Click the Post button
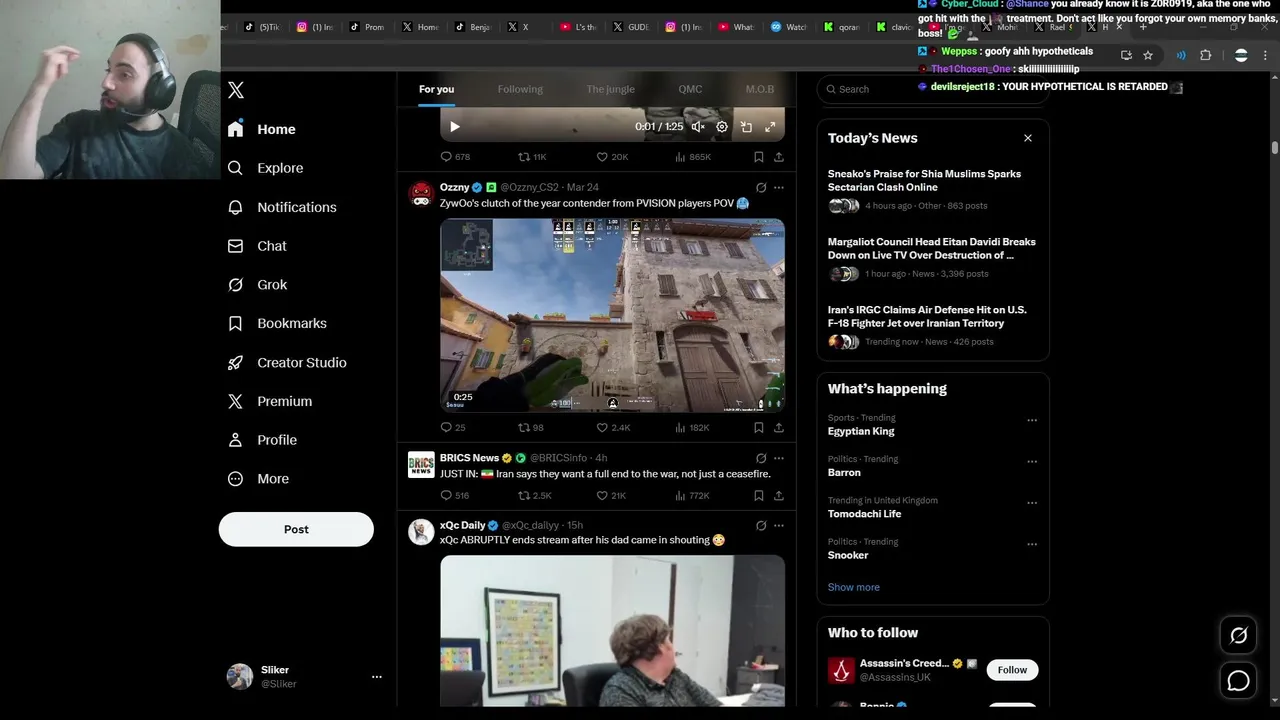Image resolution: width=1280 pixels, height=720 pixels. [x=296, y=529]
